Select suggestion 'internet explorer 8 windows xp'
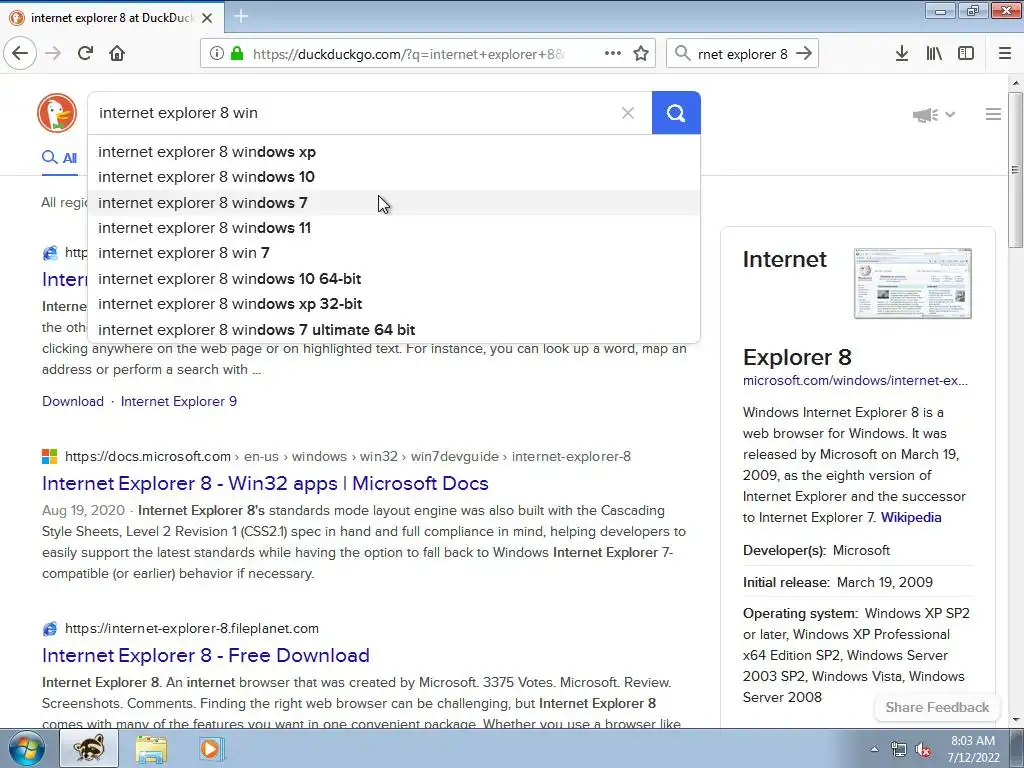 [x=394, y=152]
